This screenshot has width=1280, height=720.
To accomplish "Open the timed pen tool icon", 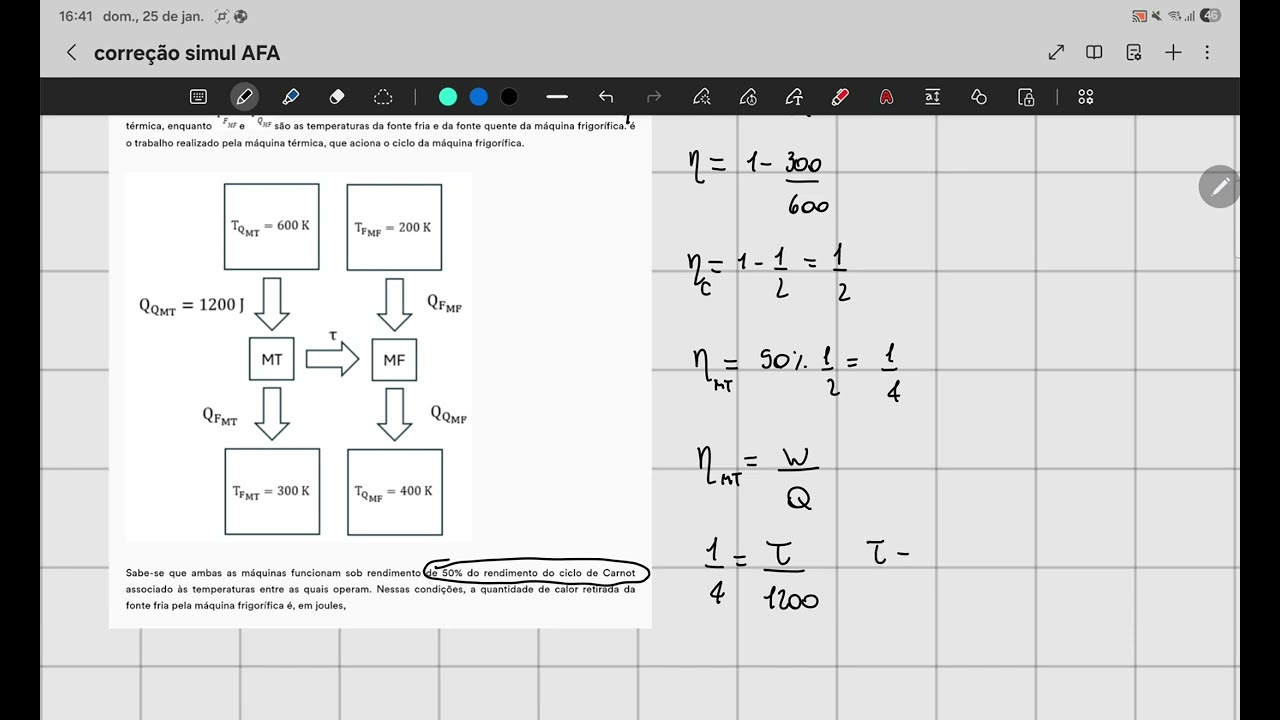I will point(748,97).
